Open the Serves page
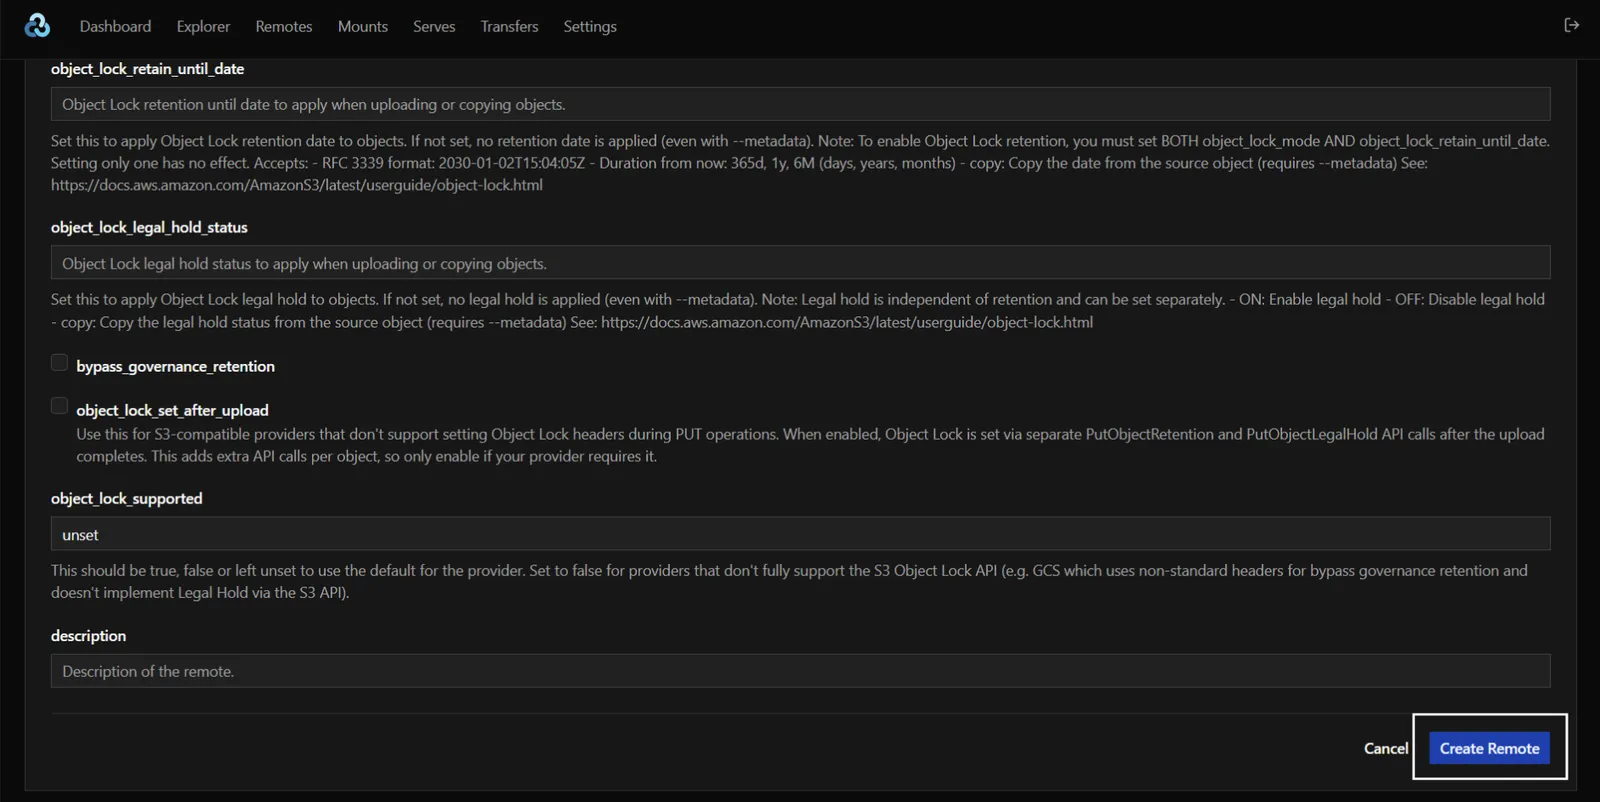The height and width of the screenshot is (802, 1600). (434, 27)
